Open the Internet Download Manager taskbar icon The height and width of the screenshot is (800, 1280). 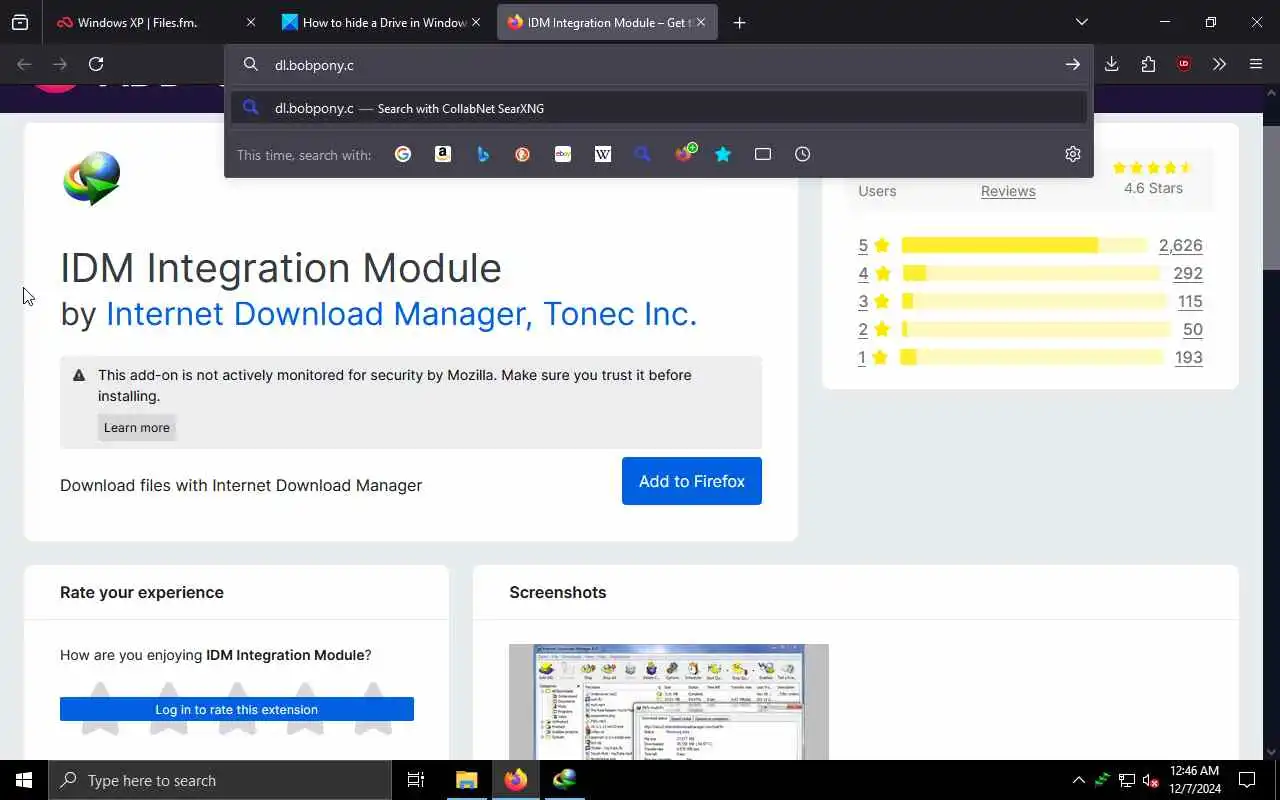[565, 780]
